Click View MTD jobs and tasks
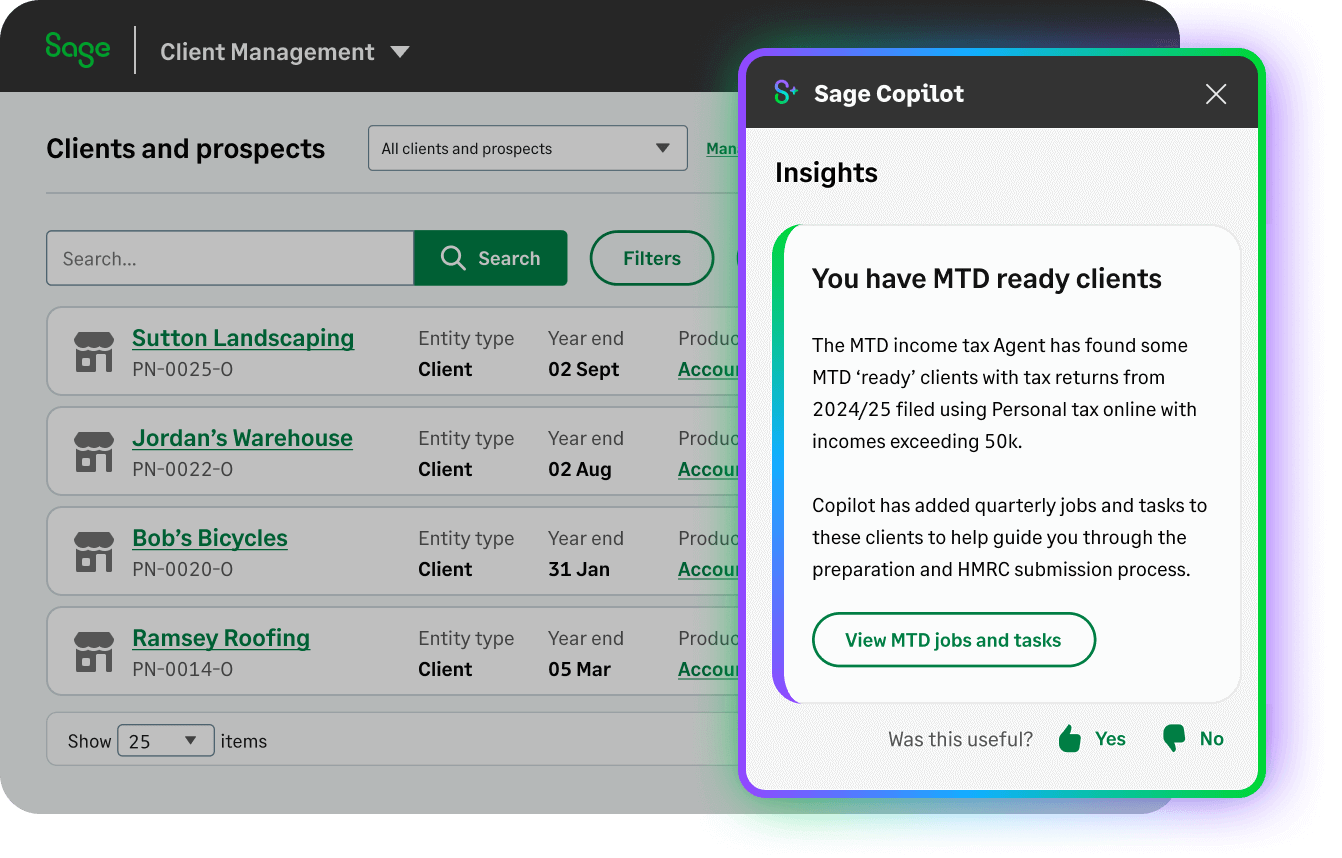This screenshot has height=858, width=1342. (x=953, y=639)
